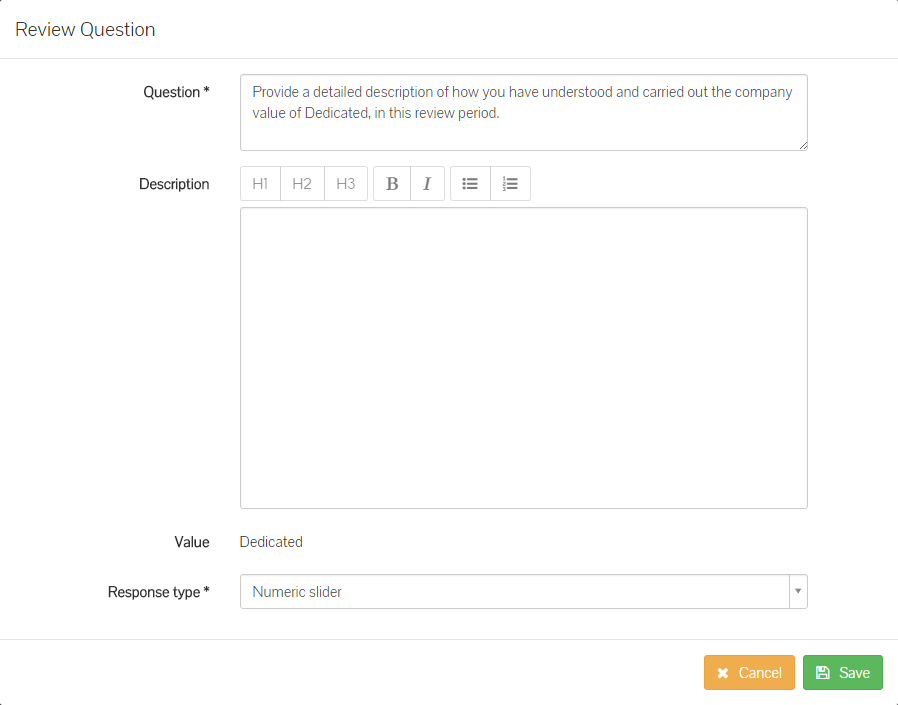898x705 pixels.
Task: Open the Response type dropdown arrow
Action: [797, 592]
